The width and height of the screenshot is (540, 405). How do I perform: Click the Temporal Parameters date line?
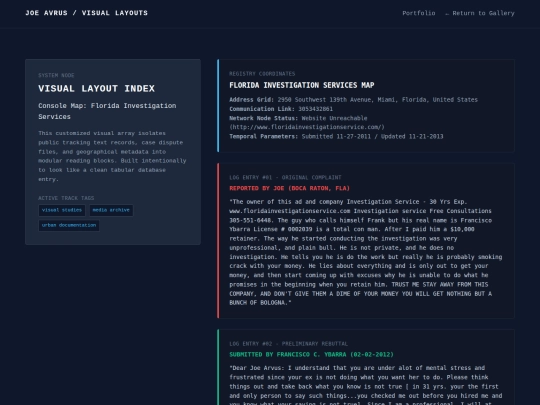click(x=336, y=136)
